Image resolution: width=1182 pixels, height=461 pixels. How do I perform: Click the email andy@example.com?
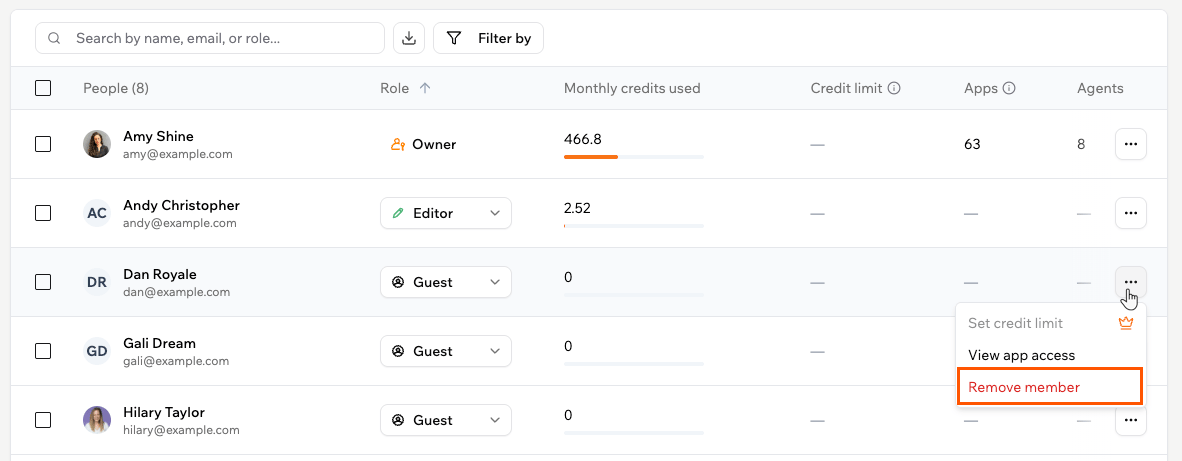[179, 223]
